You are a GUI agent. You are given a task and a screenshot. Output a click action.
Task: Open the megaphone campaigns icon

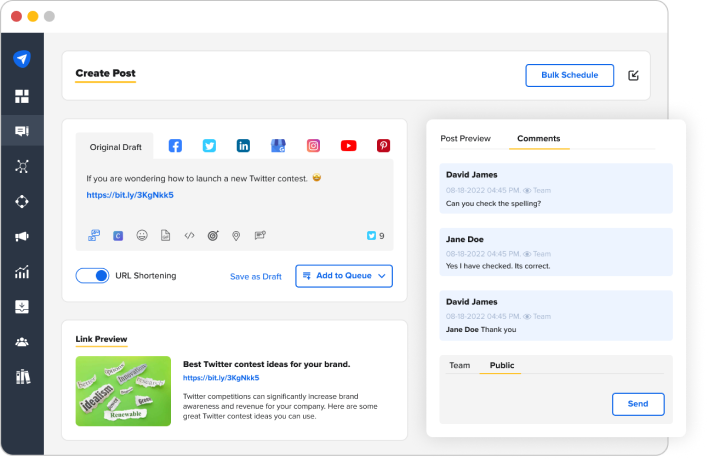(22, 236)
